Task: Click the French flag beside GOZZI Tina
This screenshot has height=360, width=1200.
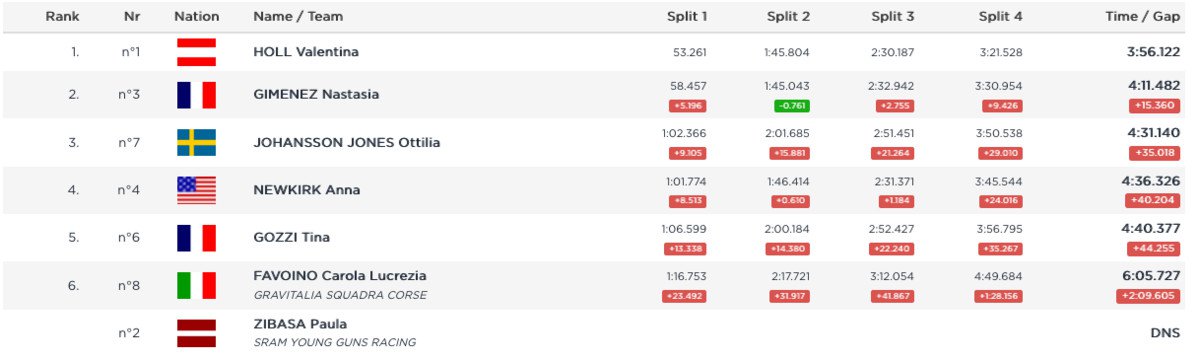Action: [x=196, y=238]
